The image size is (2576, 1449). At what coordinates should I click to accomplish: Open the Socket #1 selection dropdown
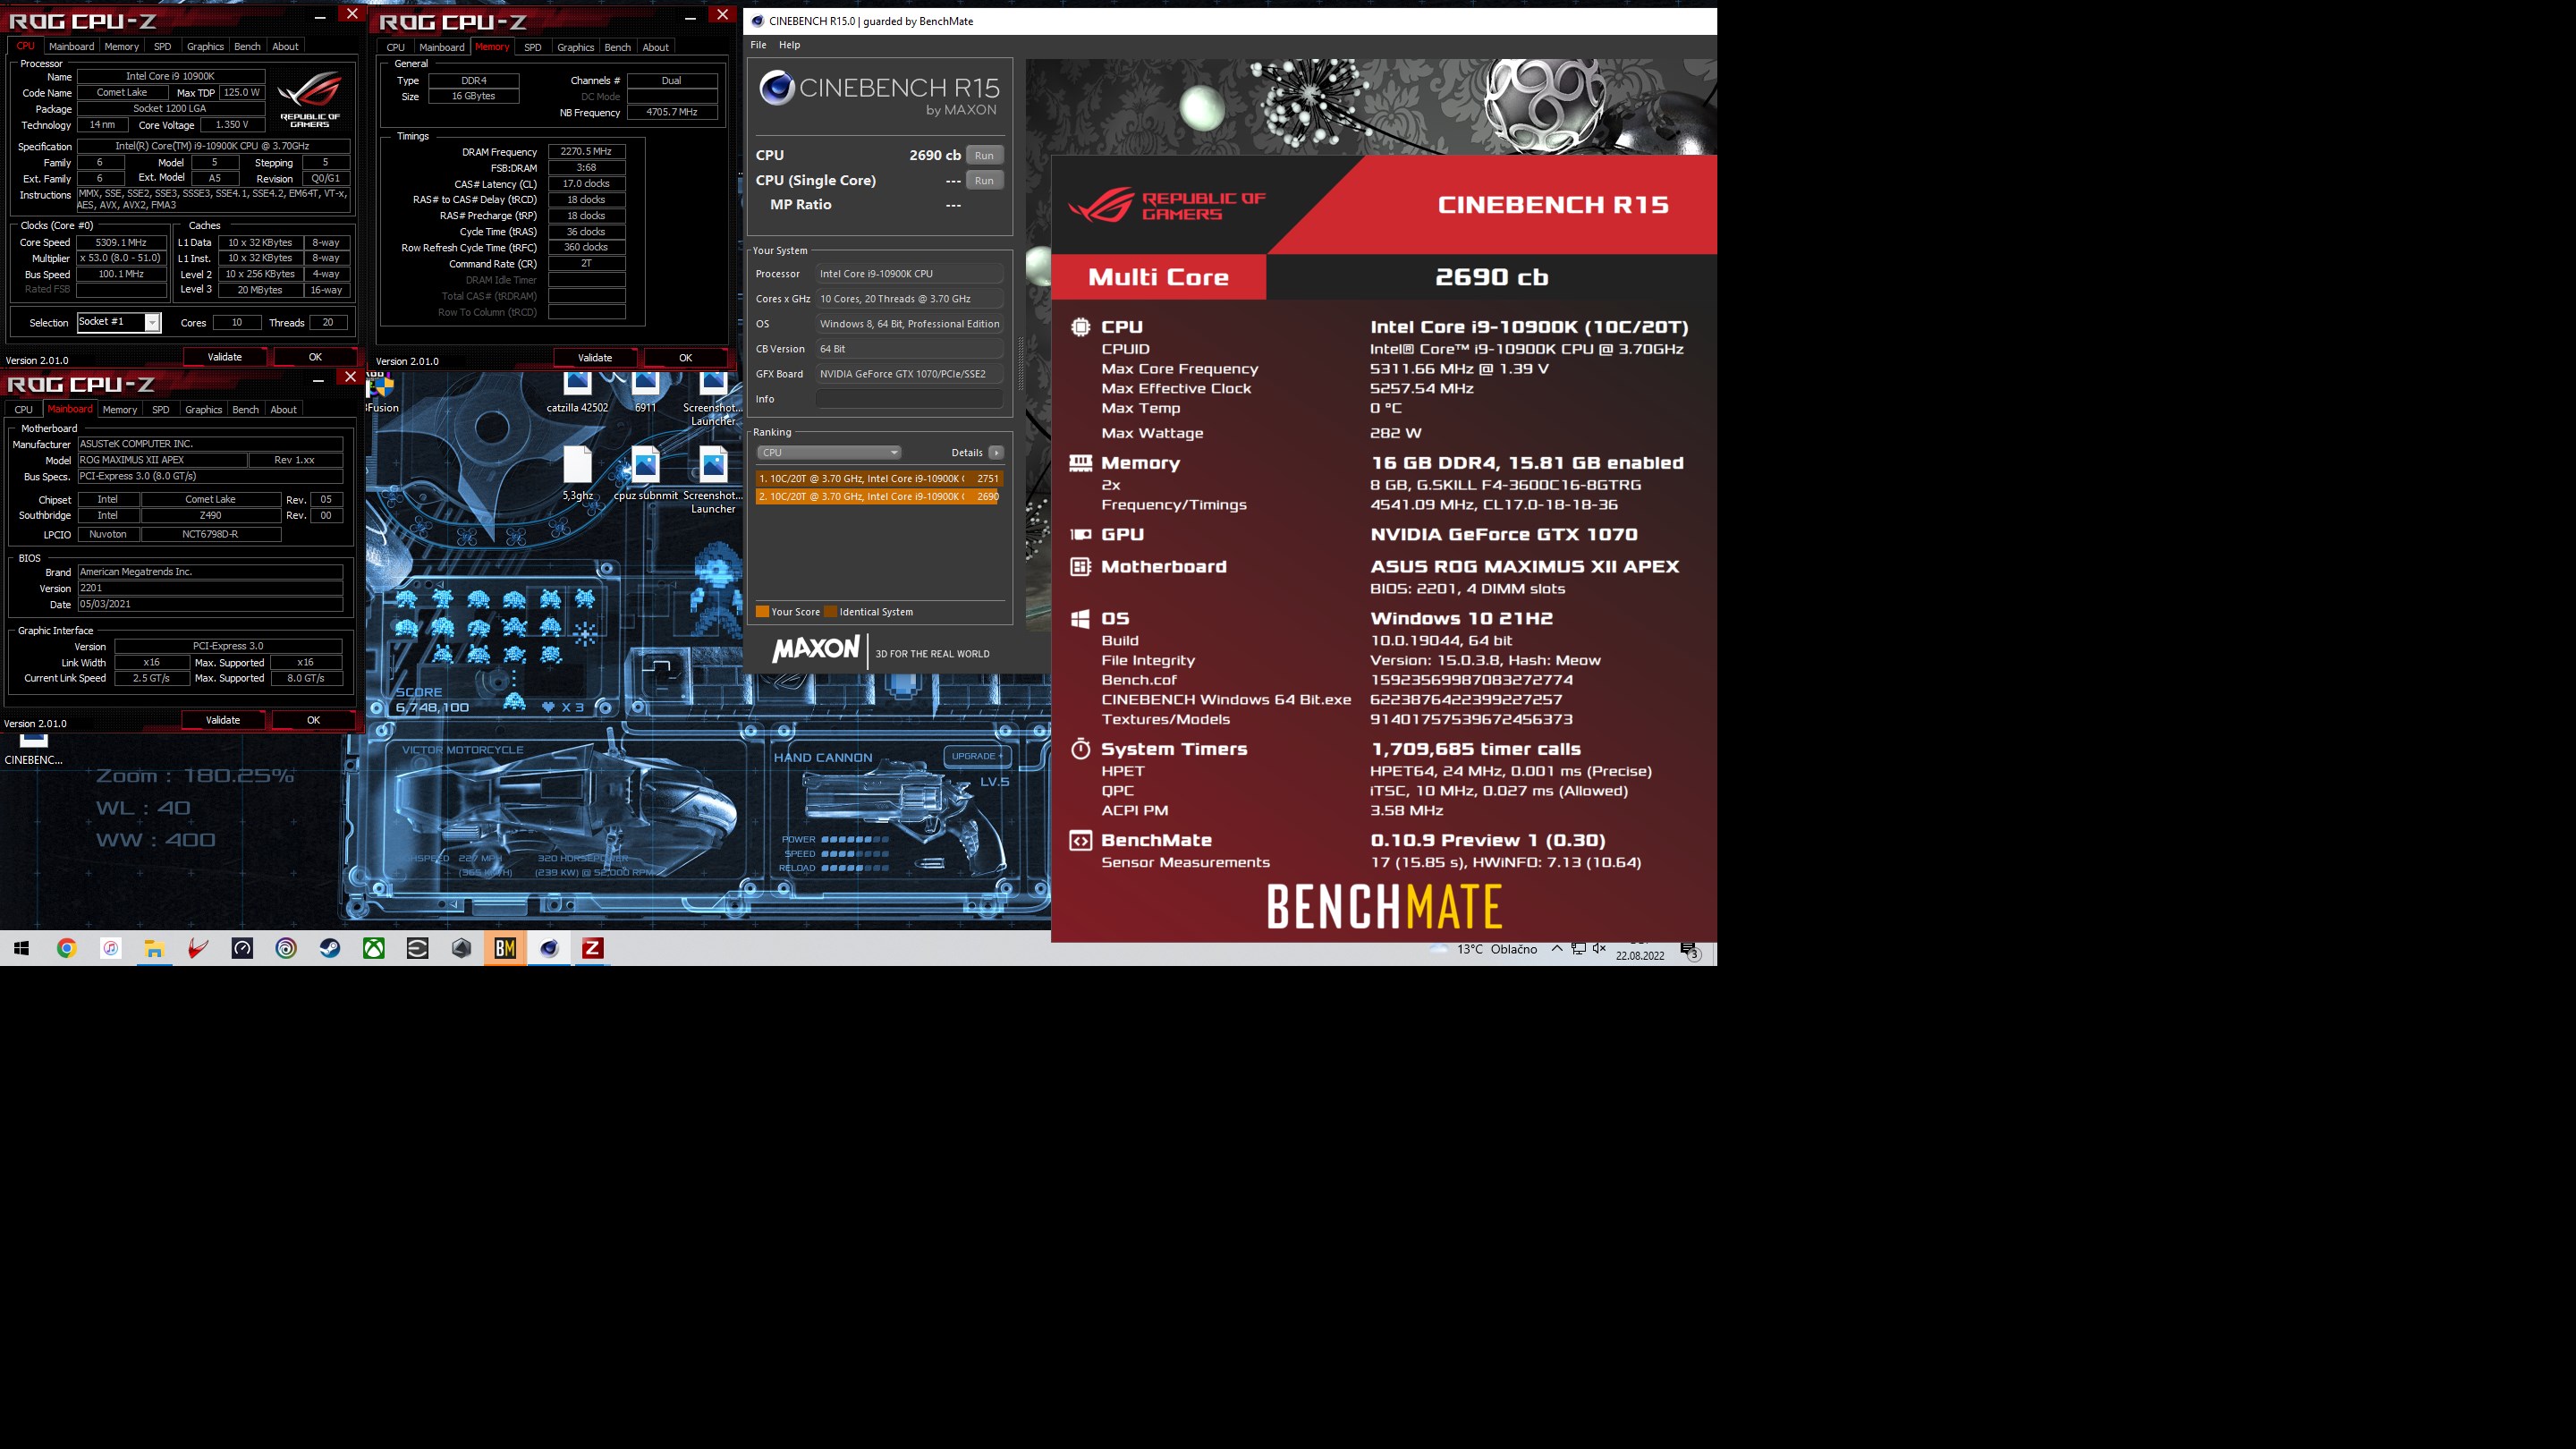point(119,322)
